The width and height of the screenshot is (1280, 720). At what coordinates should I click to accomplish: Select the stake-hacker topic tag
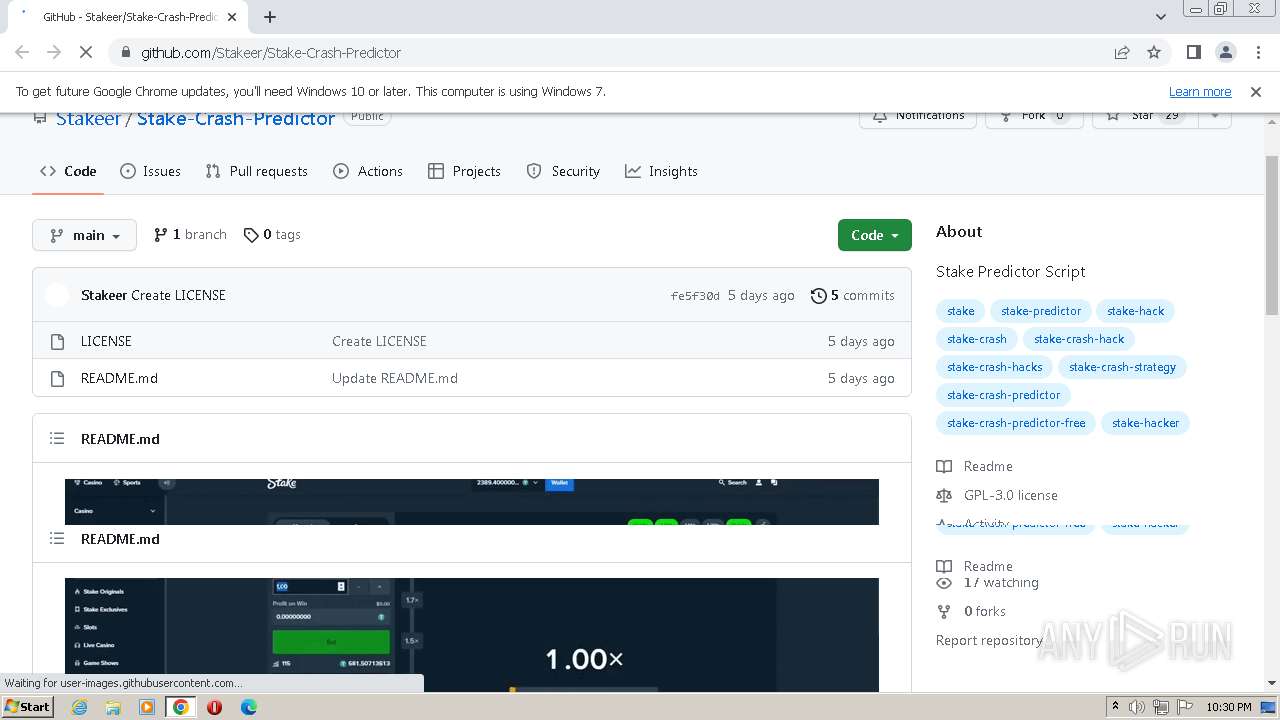(1145, 423)
